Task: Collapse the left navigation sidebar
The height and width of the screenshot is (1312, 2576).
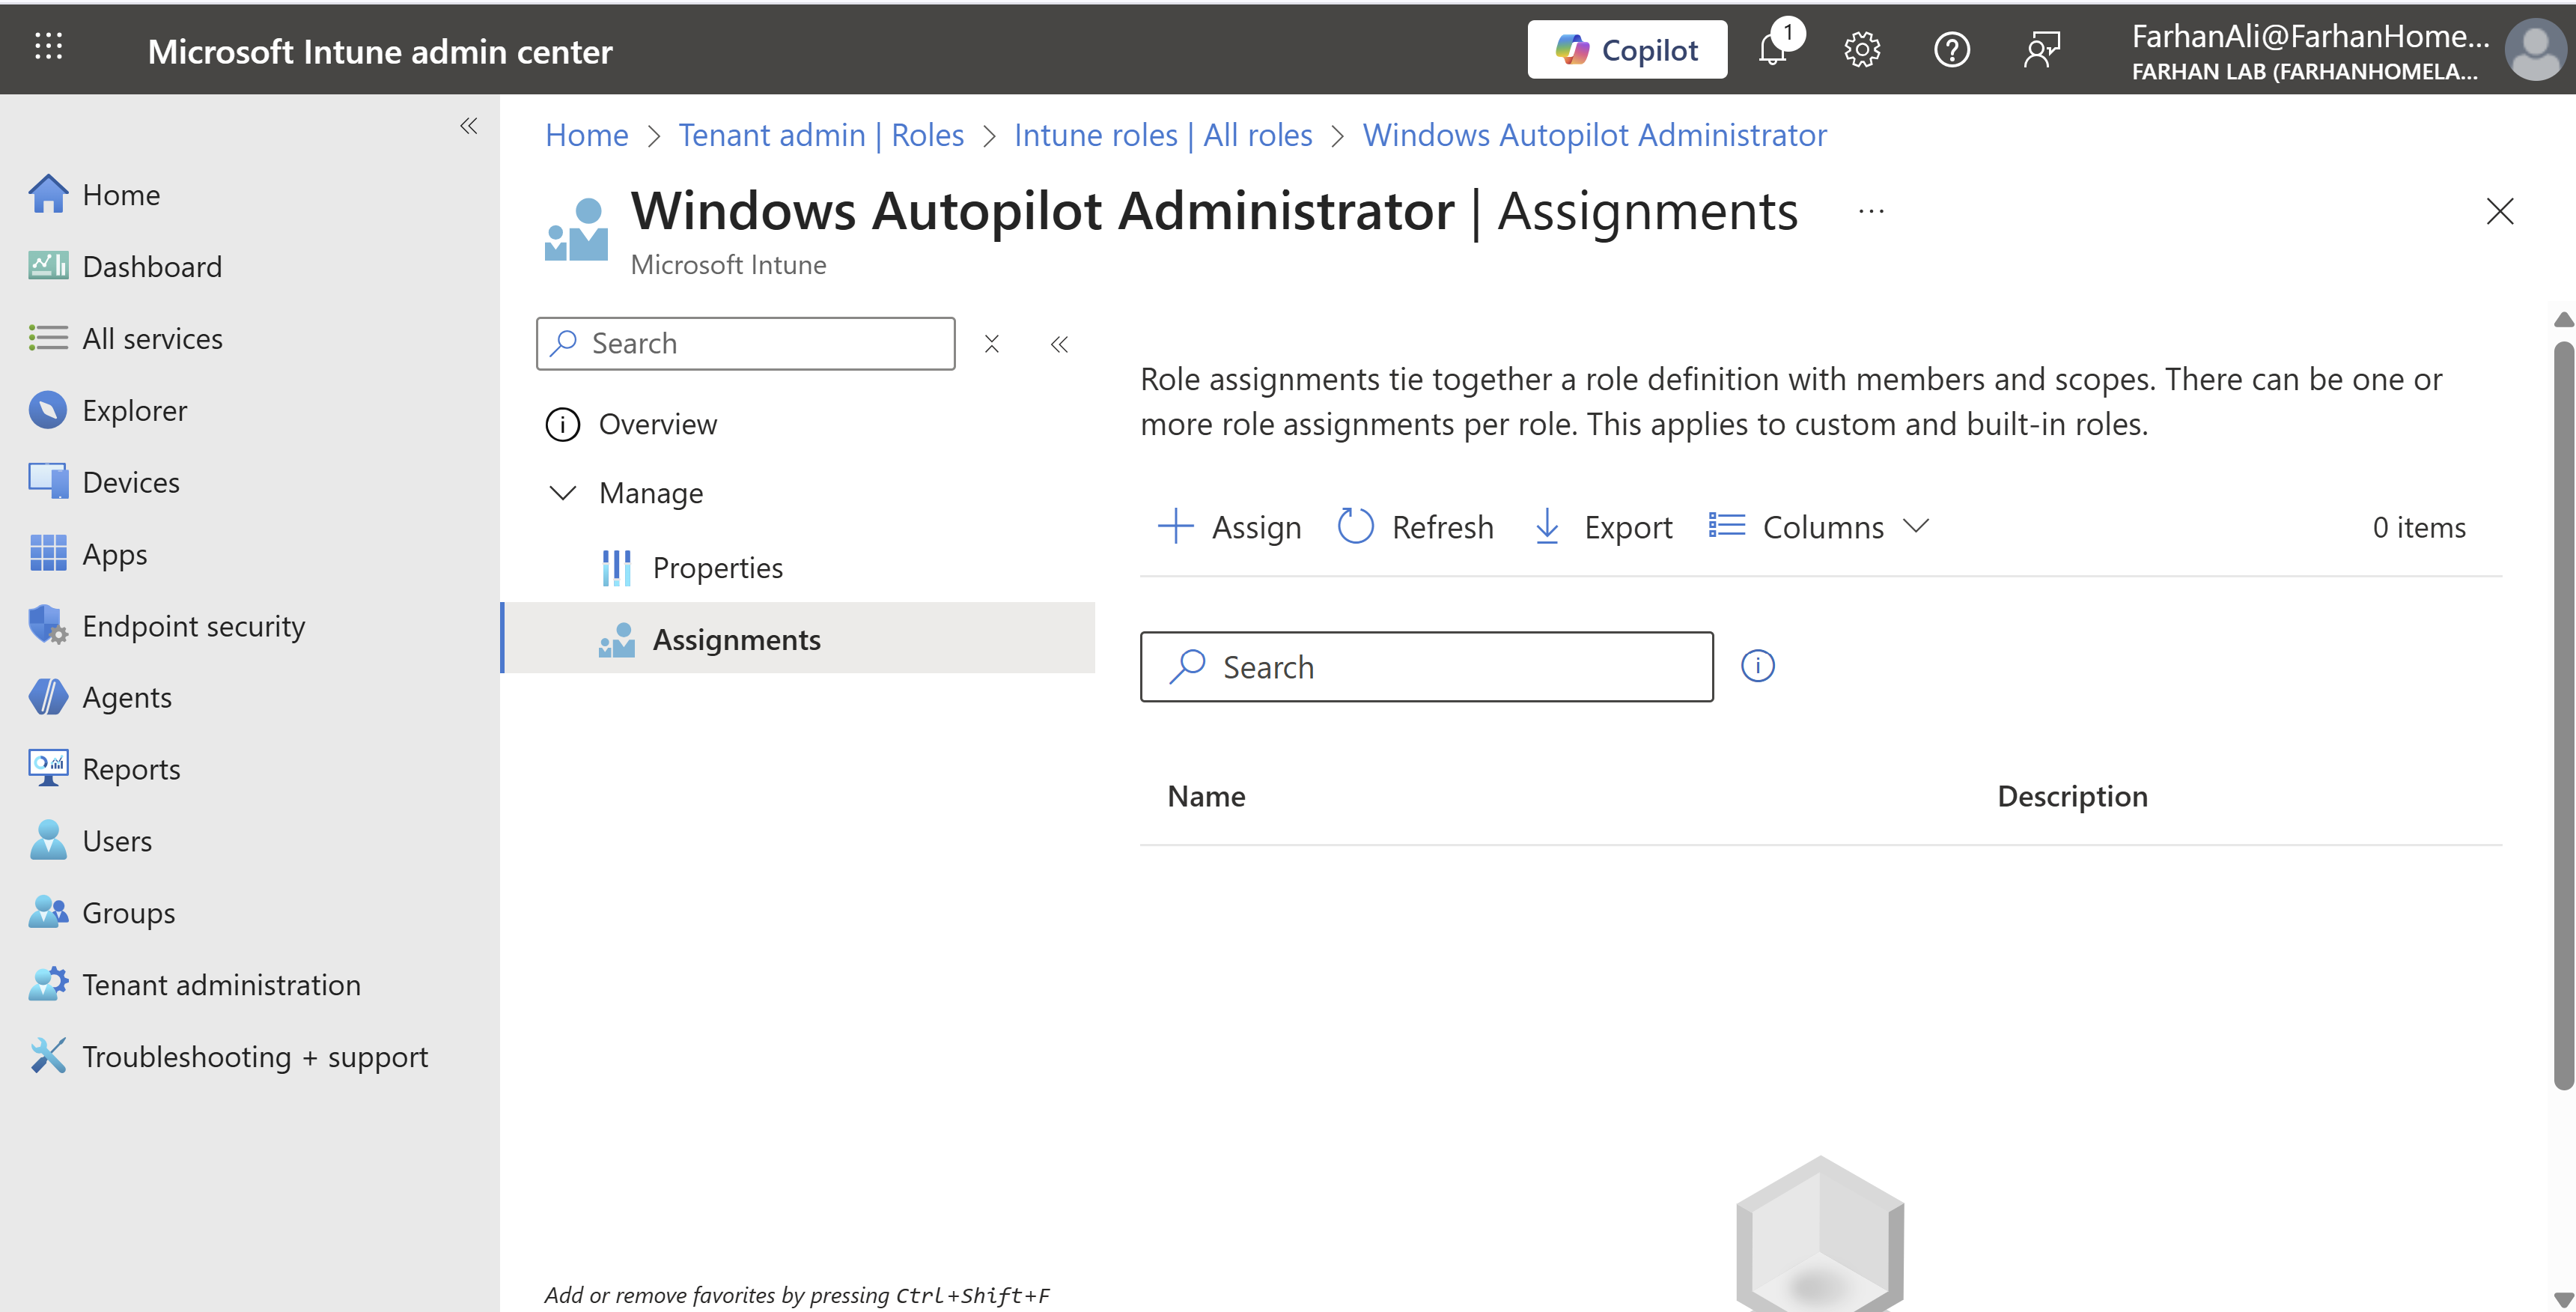Action: pos(468,126)
